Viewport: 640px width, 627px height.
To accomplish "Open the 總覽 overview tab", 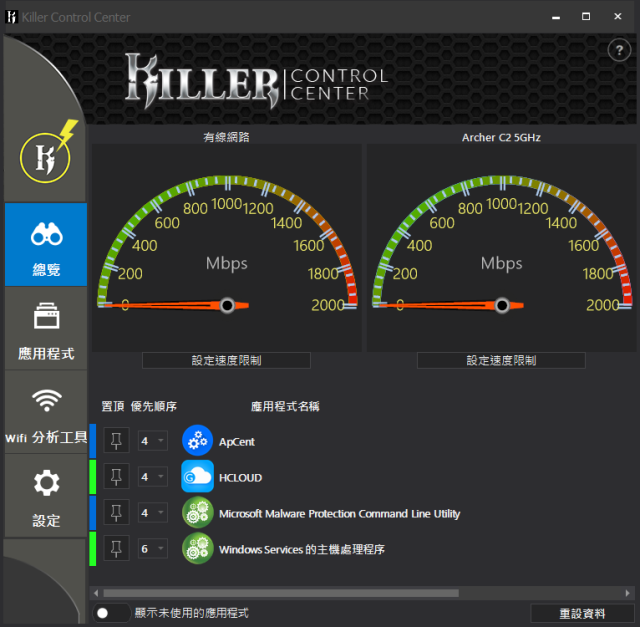I will click(x=46, y=245).
